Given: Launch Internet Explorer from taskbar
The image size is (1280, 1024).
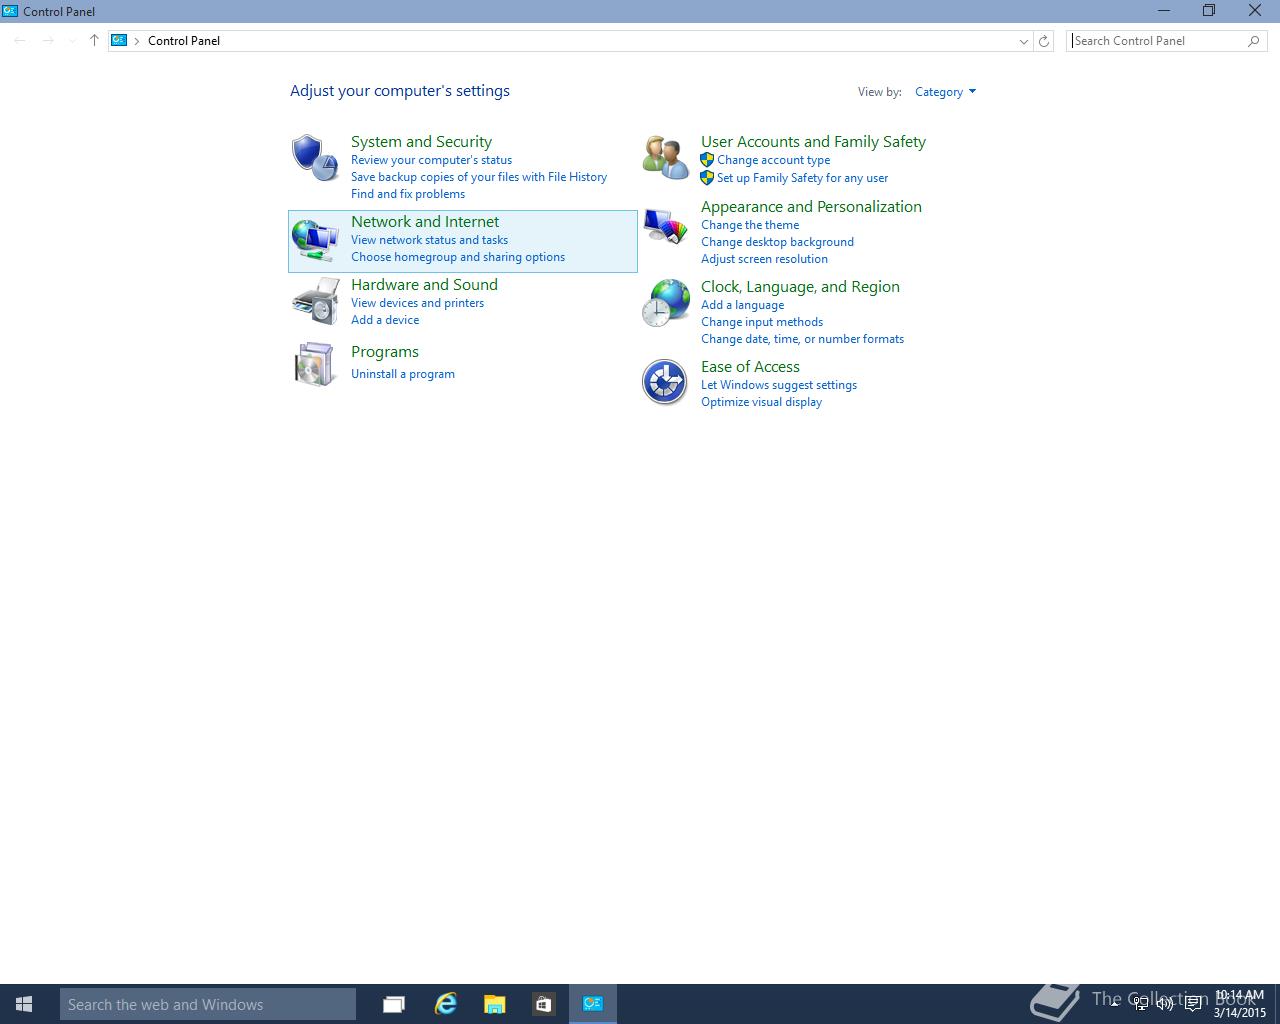Looking at the screenshot, I should (445, 1004).
